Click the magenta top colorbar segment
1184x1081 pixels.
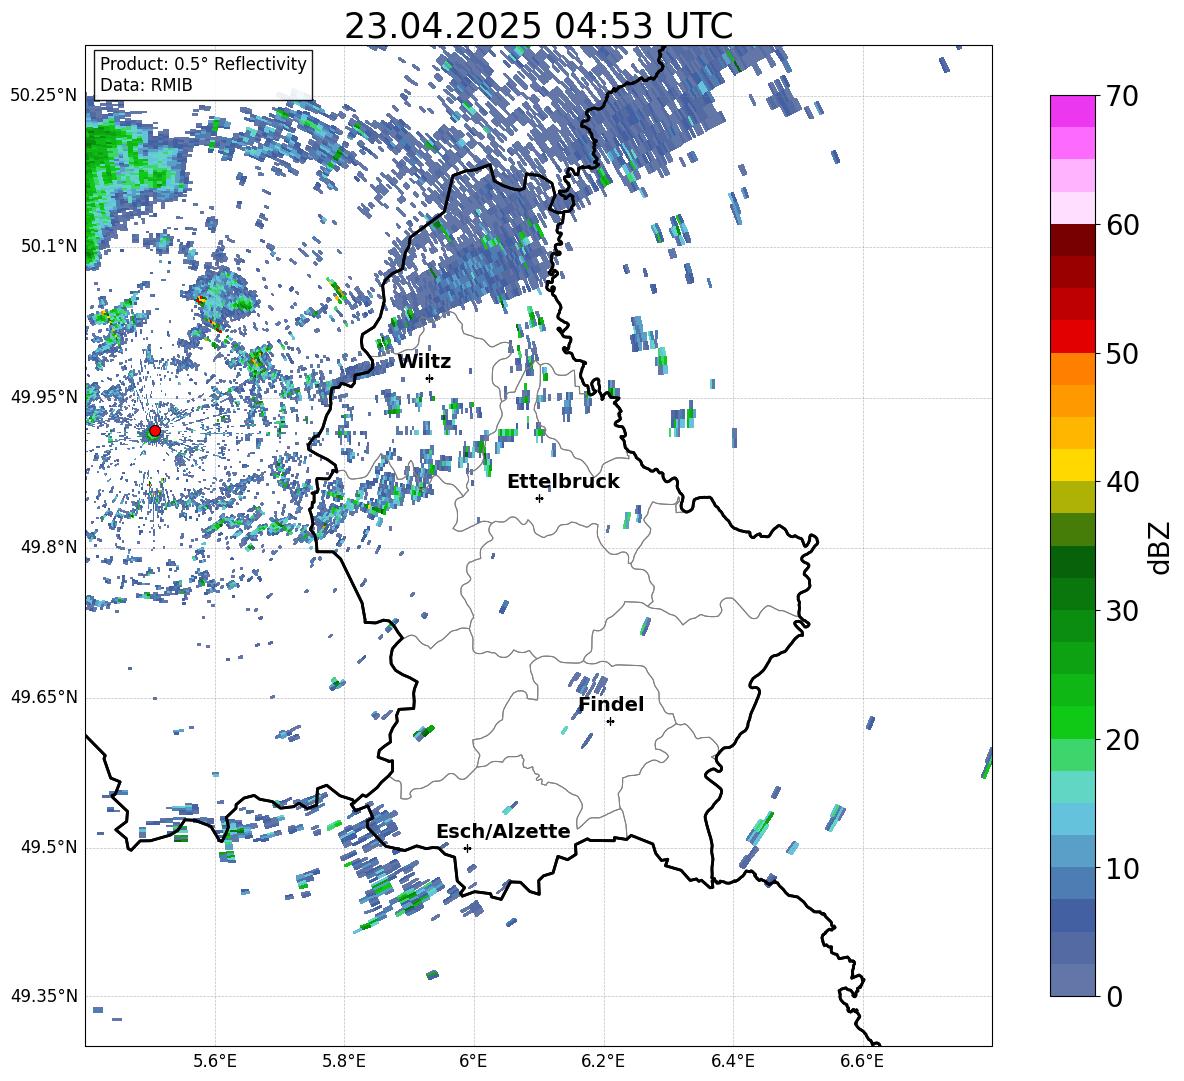[1072, 111]
